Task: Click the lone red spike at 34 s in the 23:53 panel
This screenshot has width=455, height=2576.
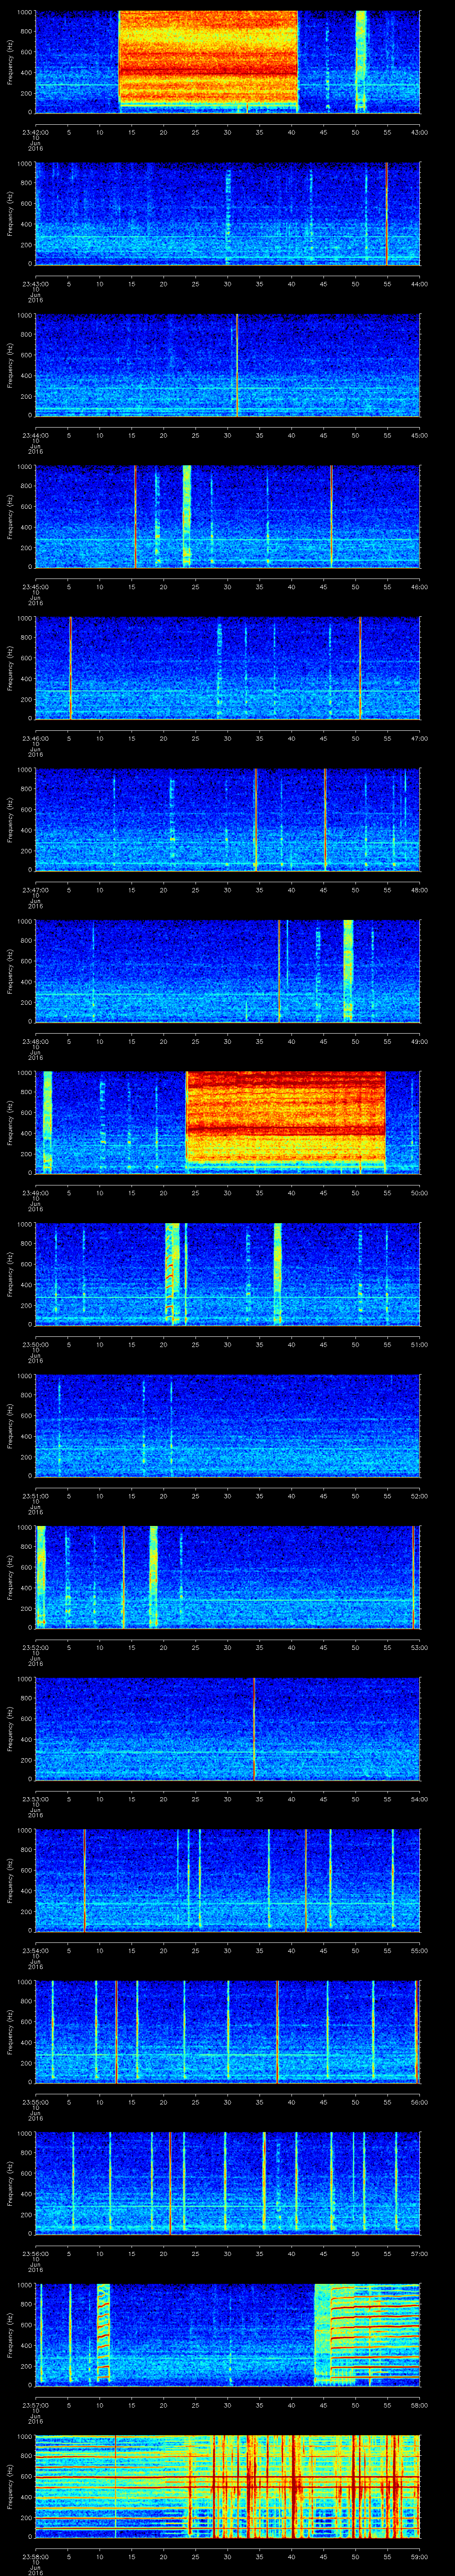Action: tap(254, 1728)
